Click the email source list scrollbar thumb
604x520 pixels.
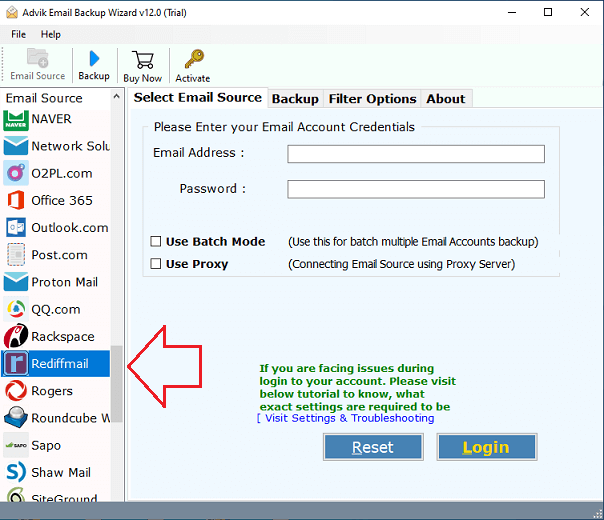pyautogui.click(x=116, y=384)
